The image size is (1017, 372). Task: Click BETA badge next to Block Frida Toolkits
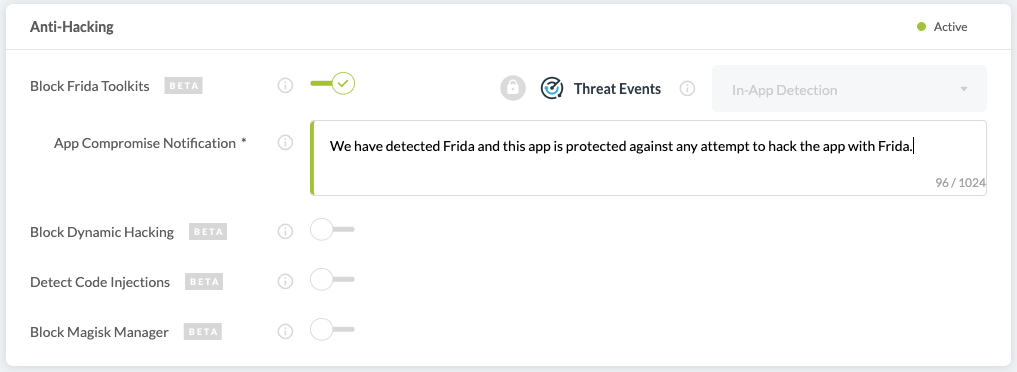click(184, 86)
